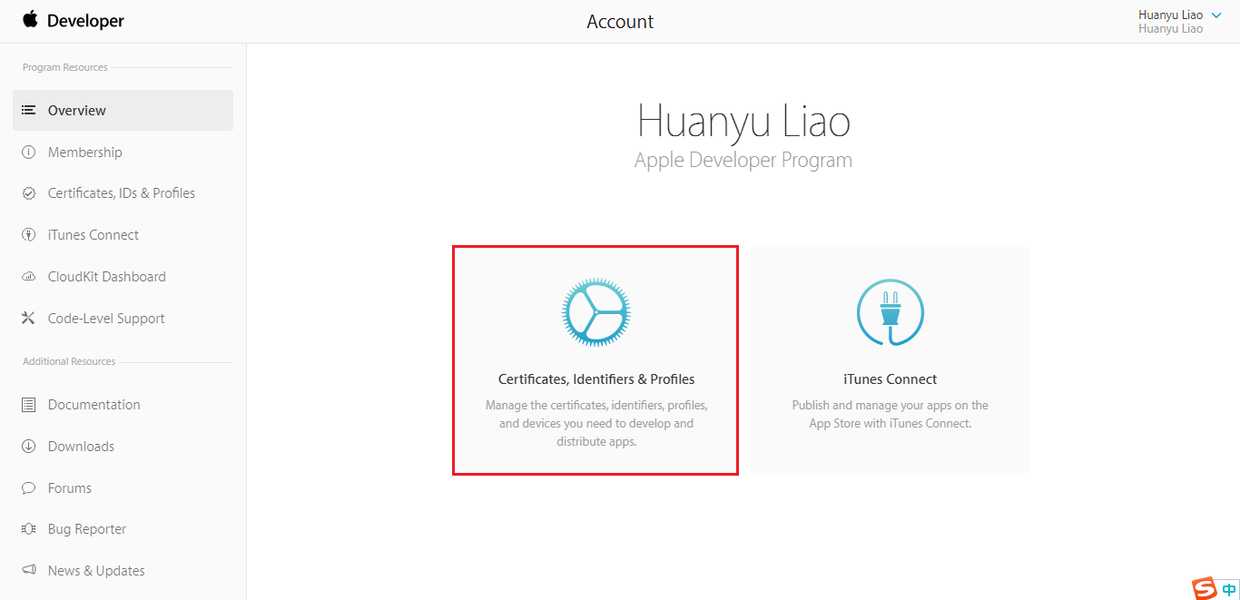Screen dimensions: 1240x600
Task: Go to Downloads
Action: click(x=81, y=446)
